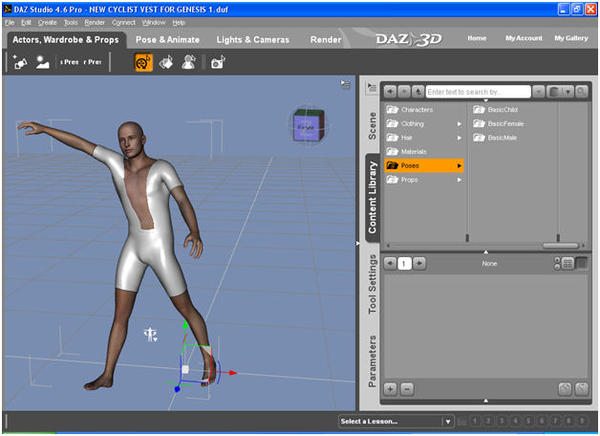
Task: Click the blue Z-axis handle of the manipulator
Action: pos(177,389)
